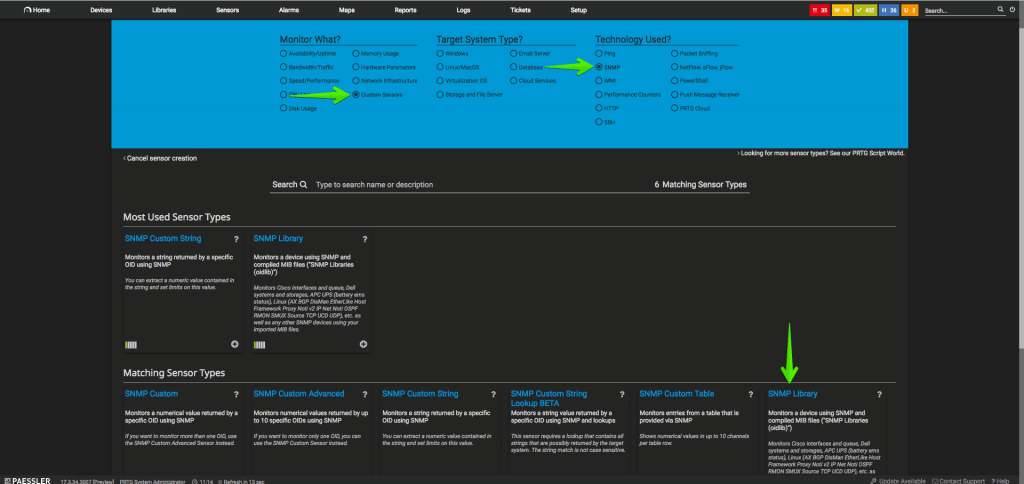
Task: Choose Windows as target system type
Action: tap(440, 54)
